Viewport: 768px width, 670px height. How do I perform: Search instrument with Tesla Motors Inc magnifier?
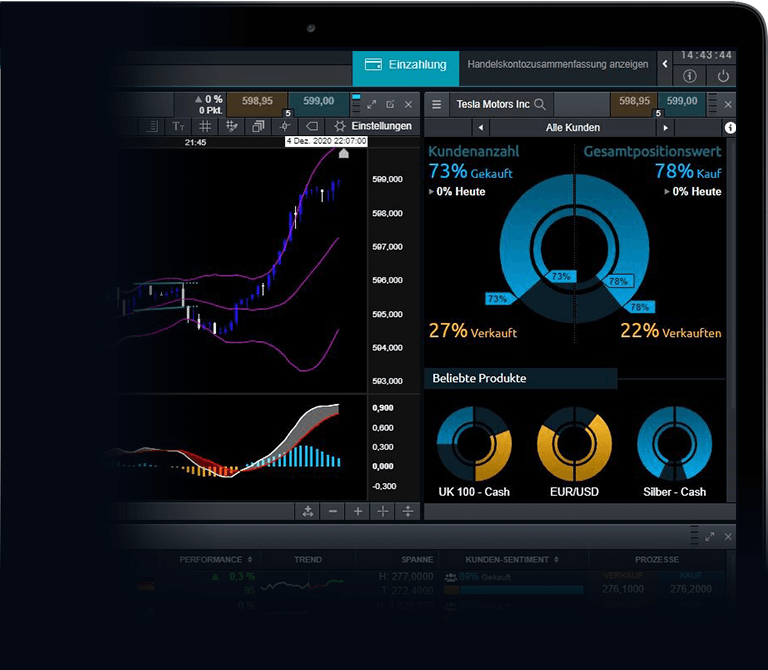tap(540, 104)
